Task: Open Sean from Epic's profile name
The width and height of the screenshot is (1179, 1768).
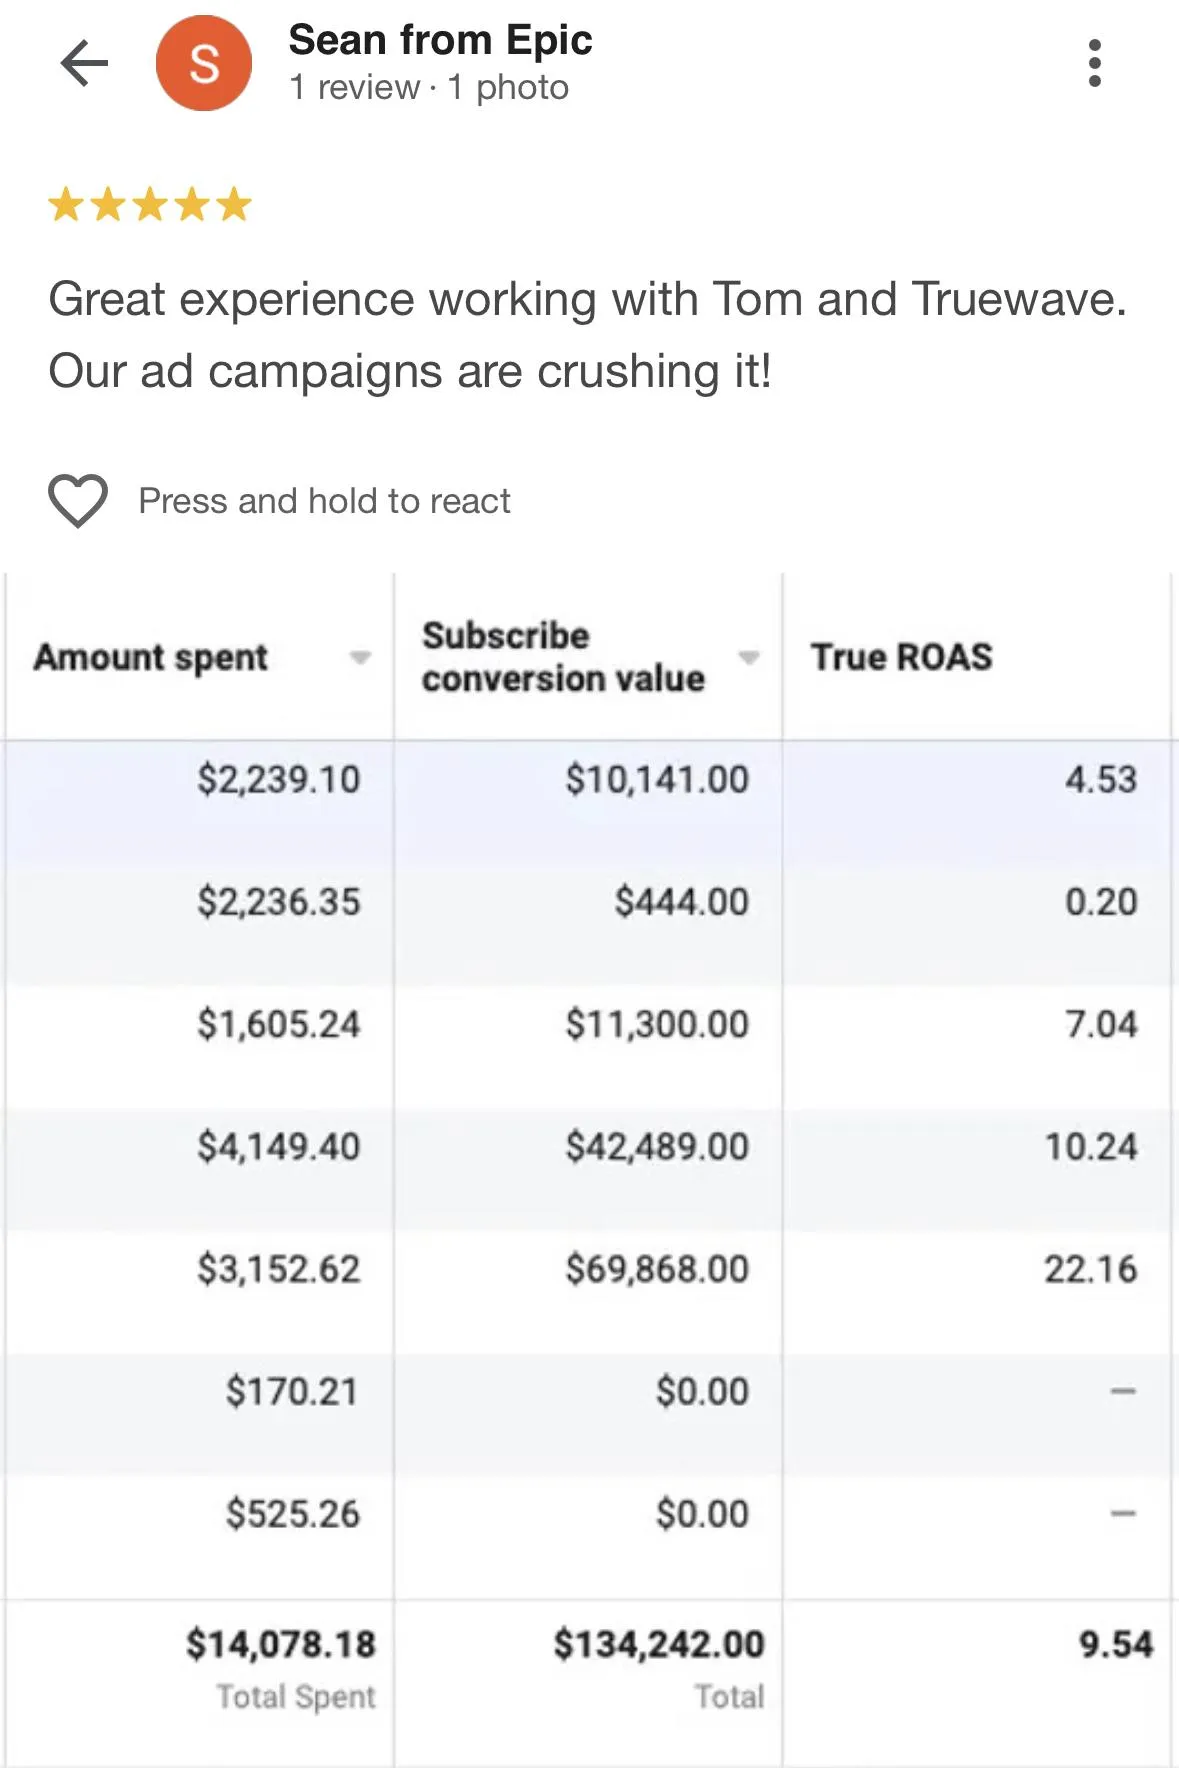Action: [440, 40]
